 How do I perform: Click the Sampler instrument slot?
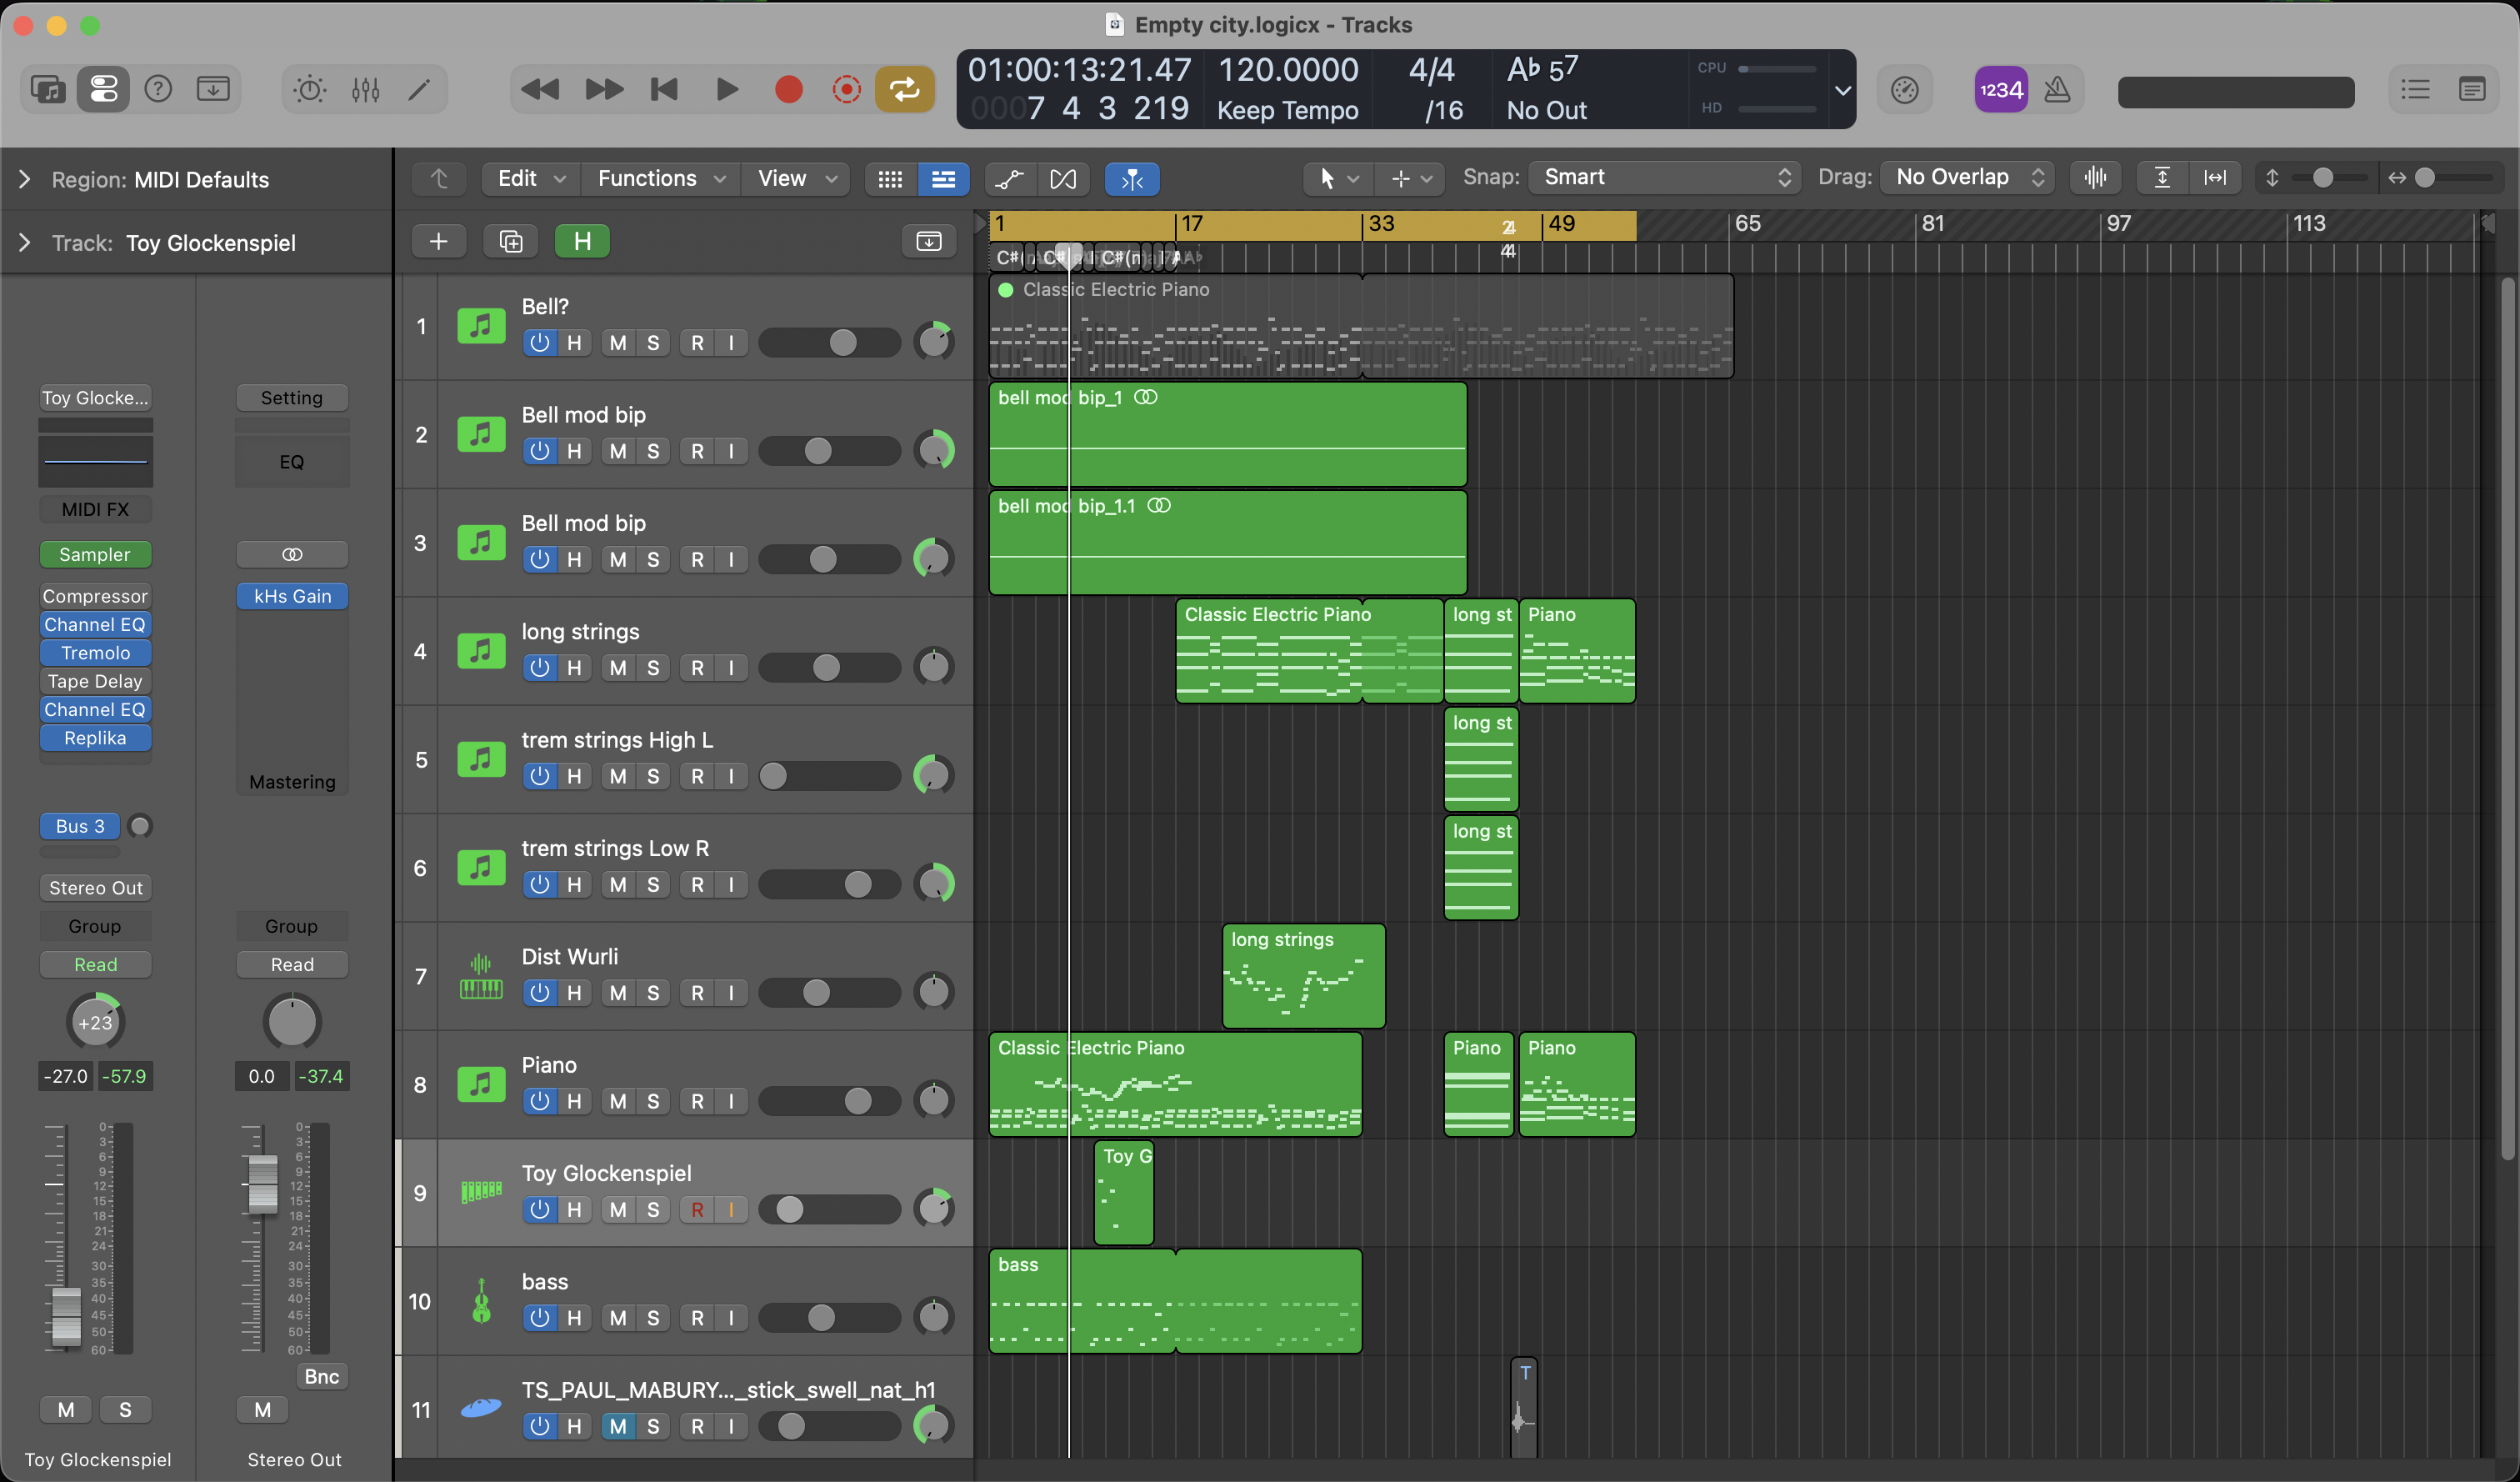(x=95, y=554)
